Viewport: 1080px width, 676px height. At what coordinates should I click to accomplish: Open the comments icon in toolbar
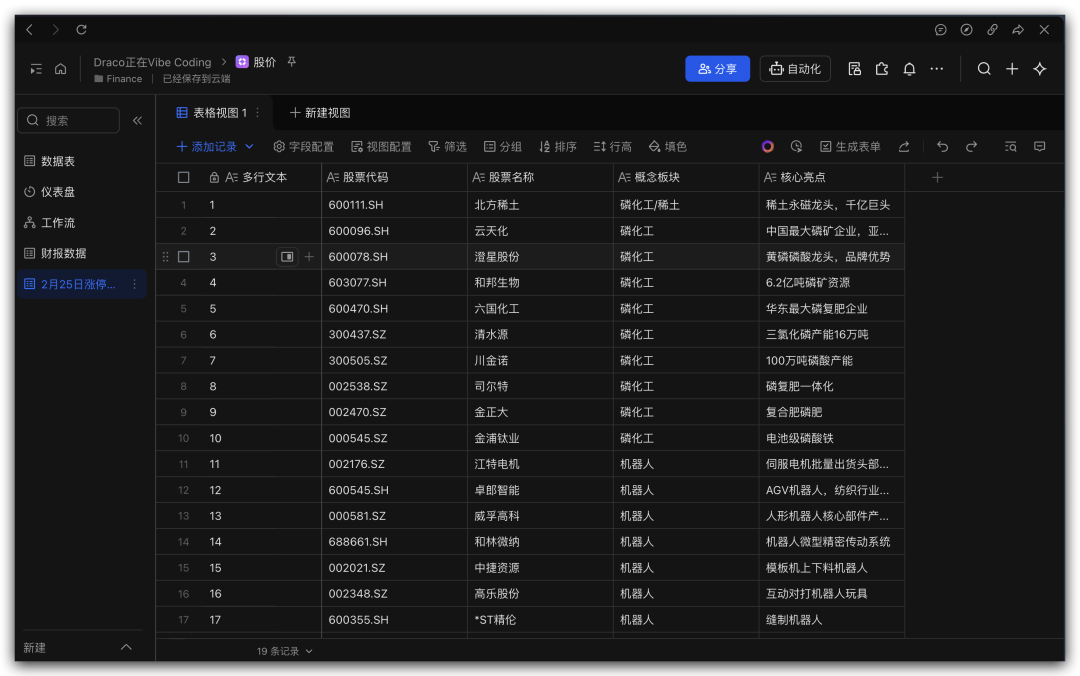click(x=1040, y=147)
